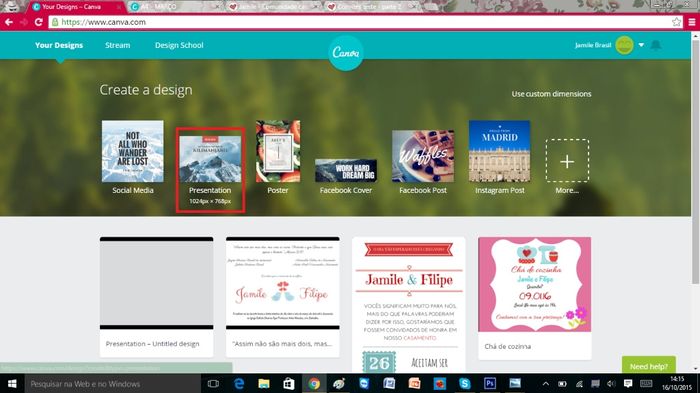The height and width of the screenshot is (393, 700).
Task: Open the Windows Start button
Action: point(12,384)
